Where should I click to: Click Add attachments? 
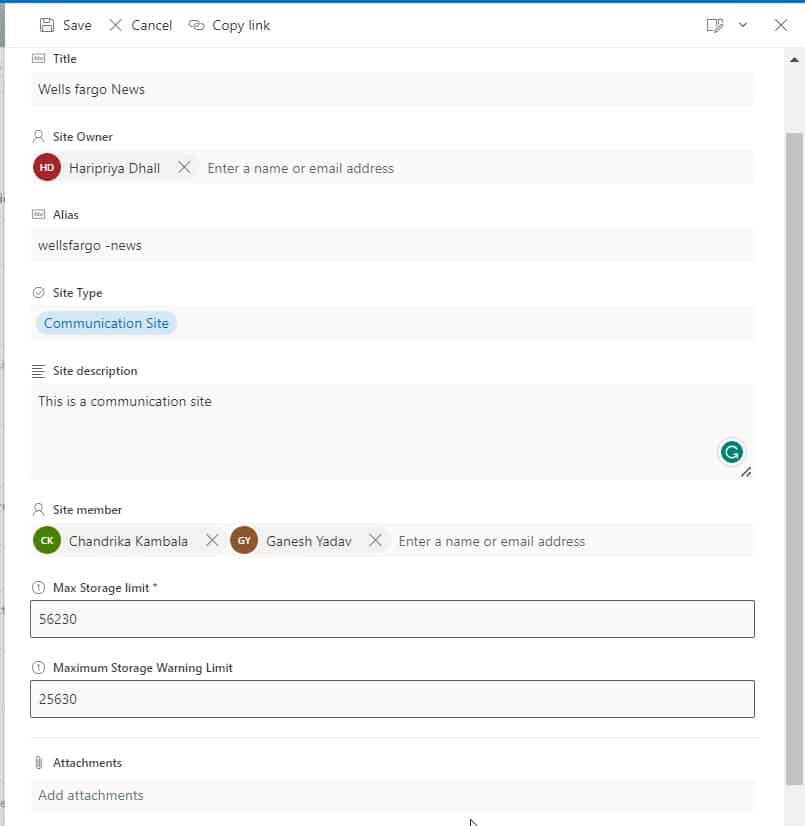392,795
